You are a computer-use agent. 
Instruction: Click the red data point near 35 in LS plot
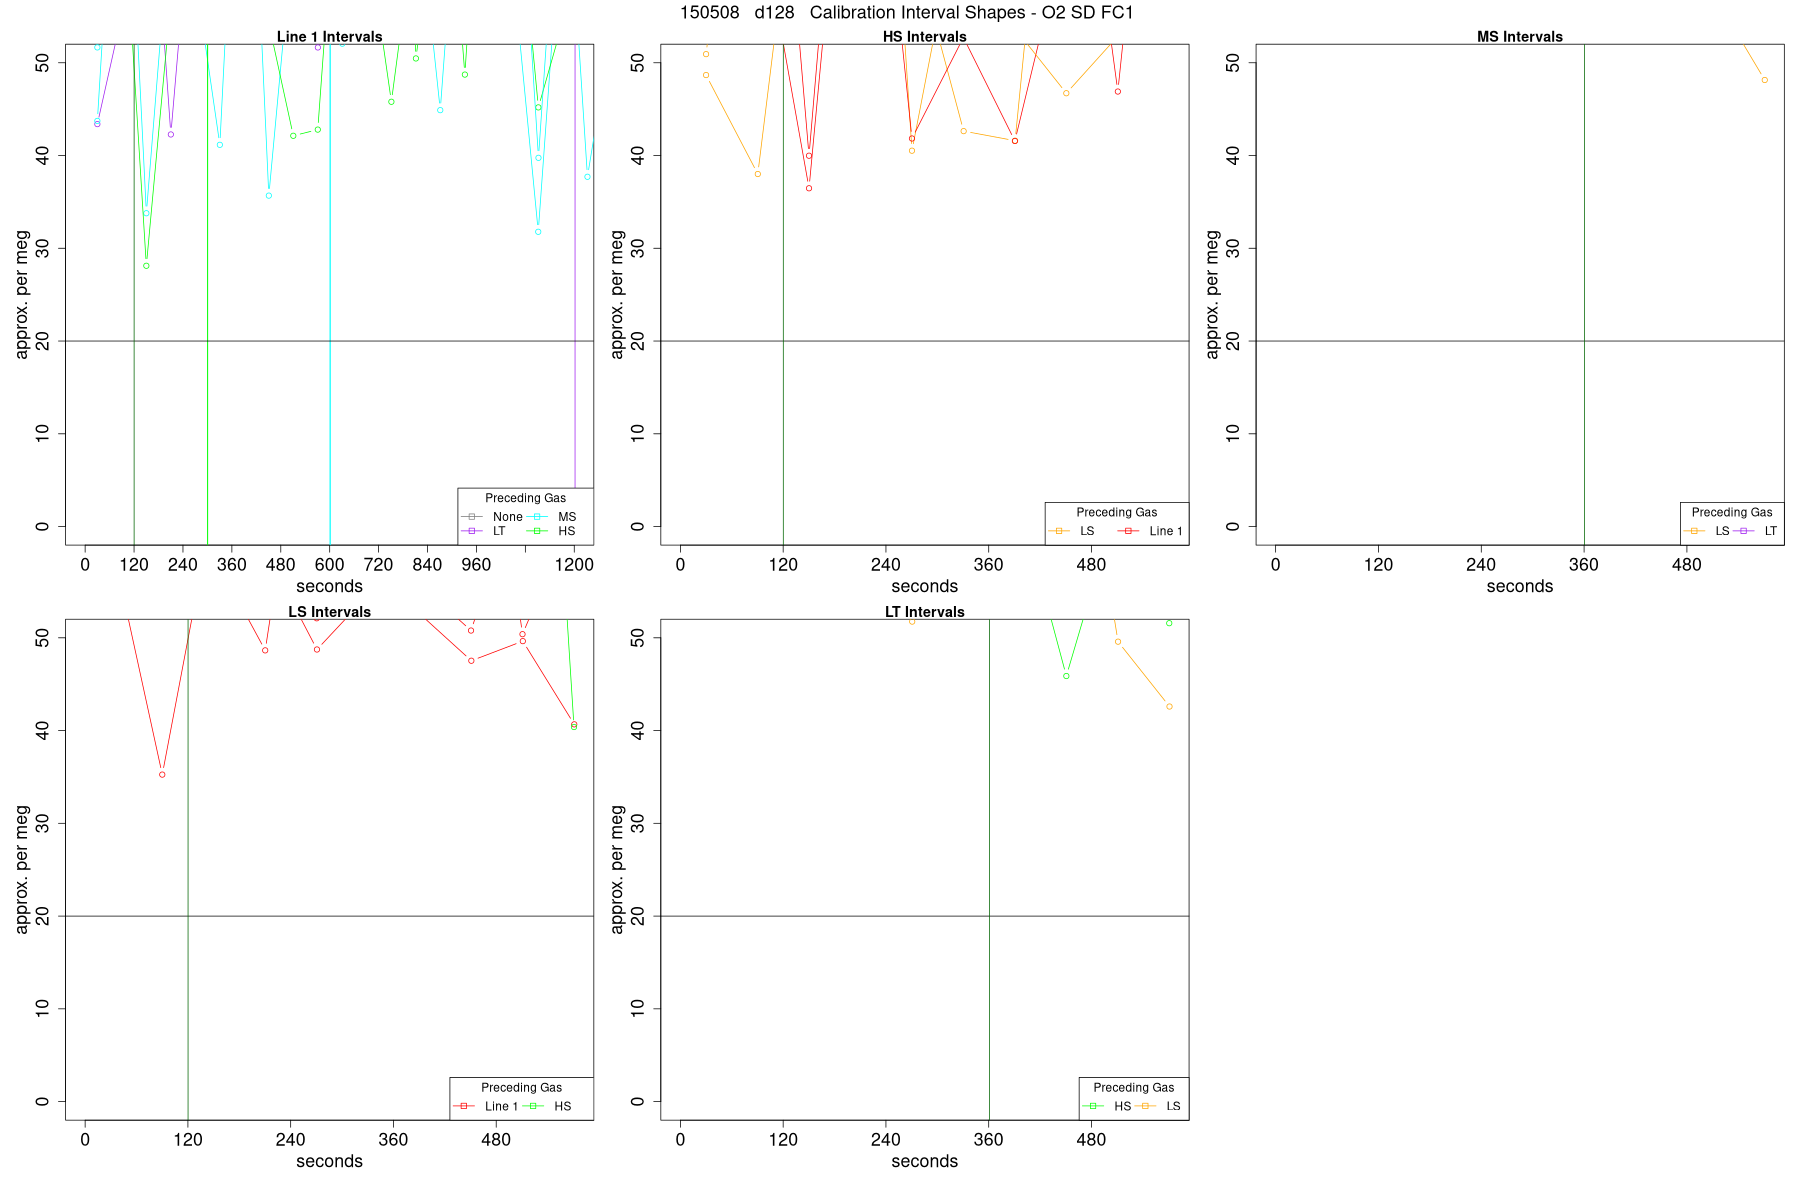162,775
